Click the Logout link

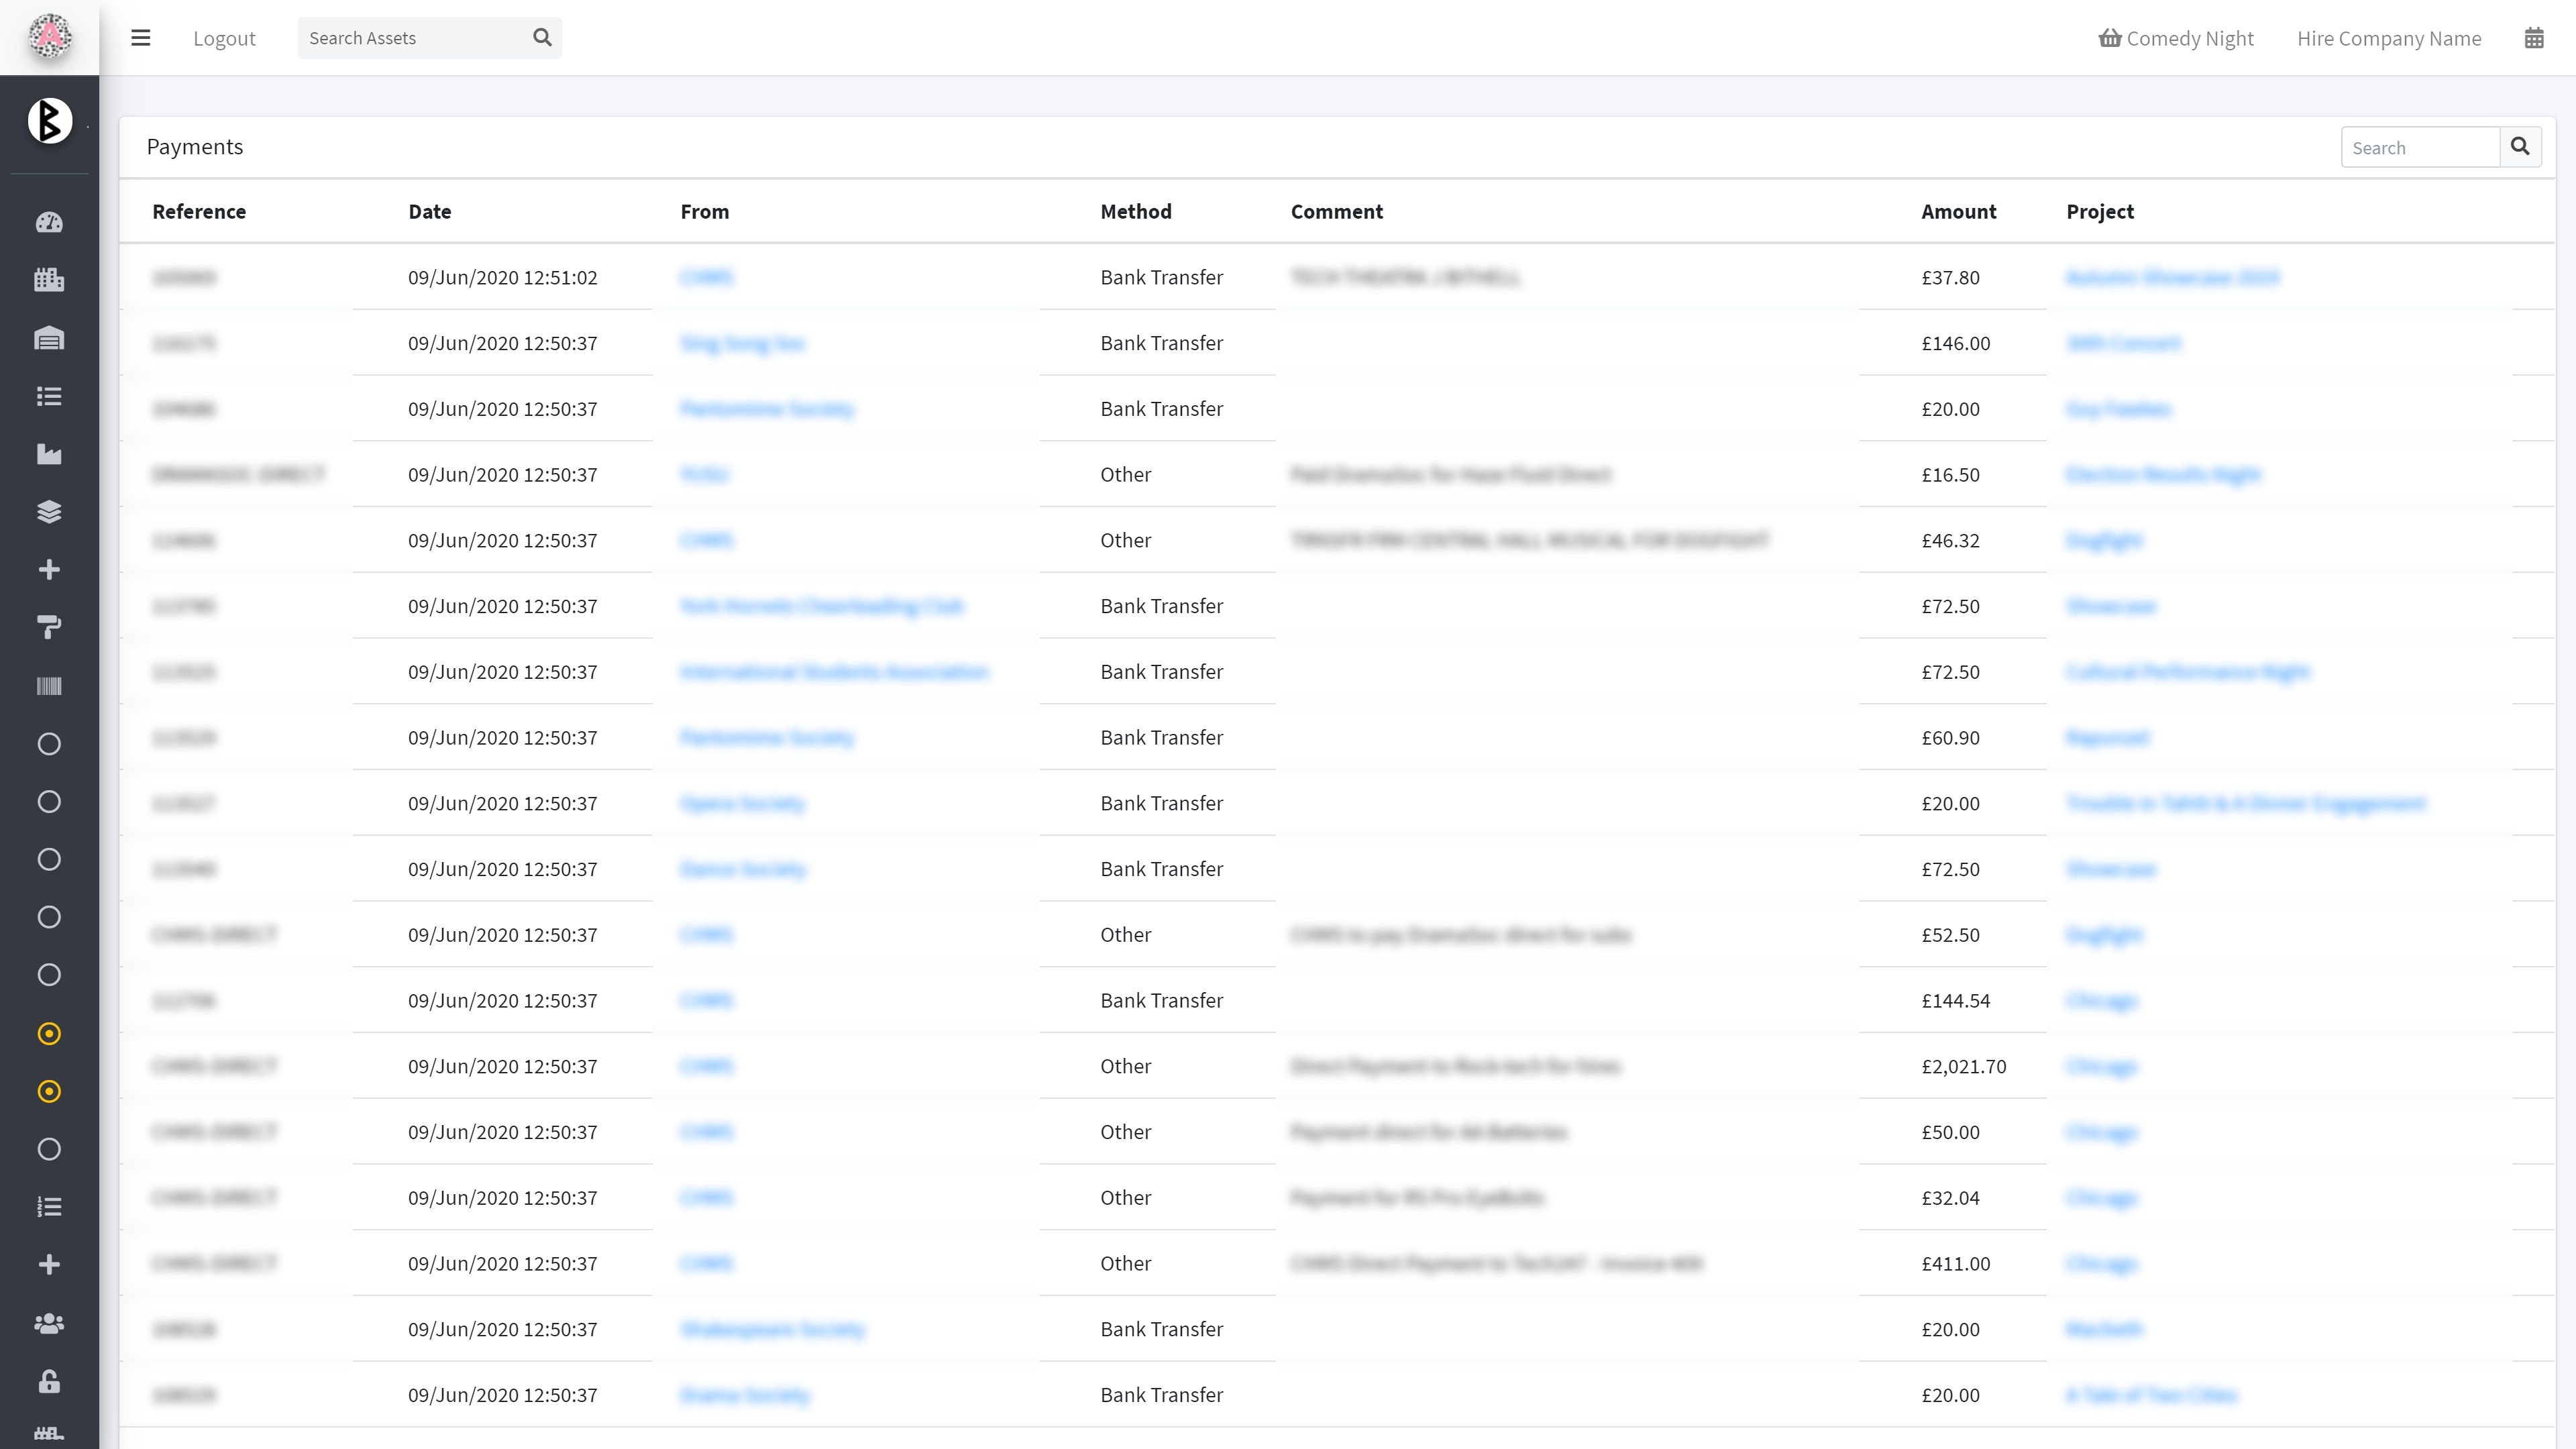click(224, 38)
